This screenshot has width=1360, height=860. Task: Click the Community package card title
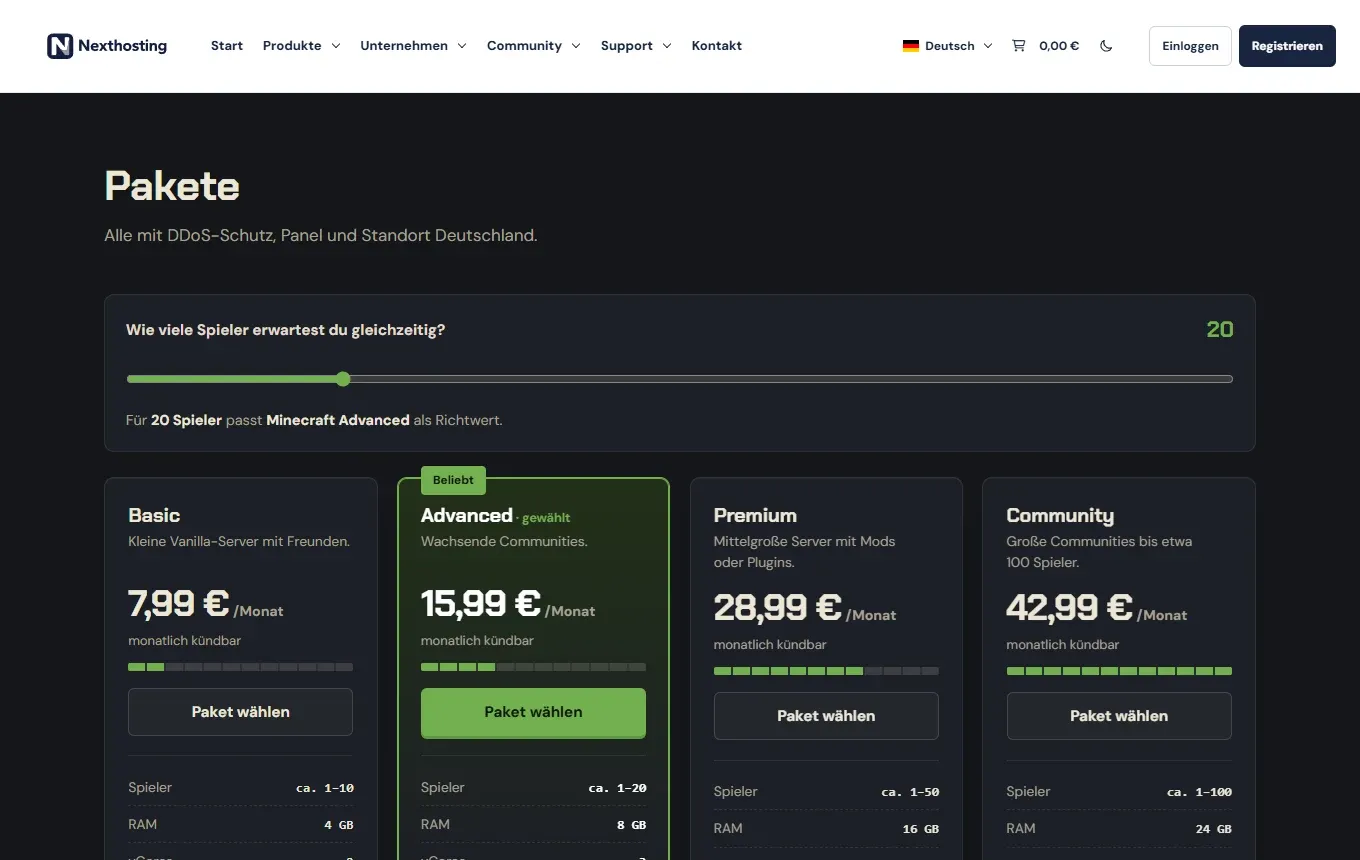point(1060,516)
